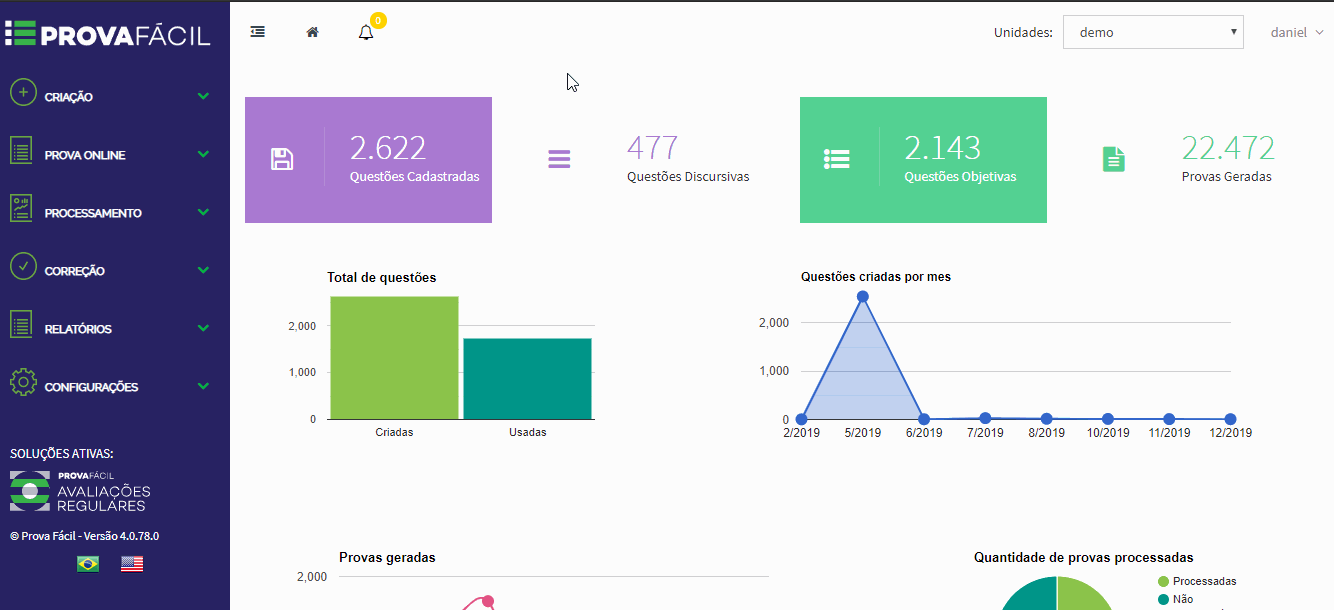1334x610 pixels.
Task: Toggle the Processadas legend color marker
Action: tap(1163, 581)
